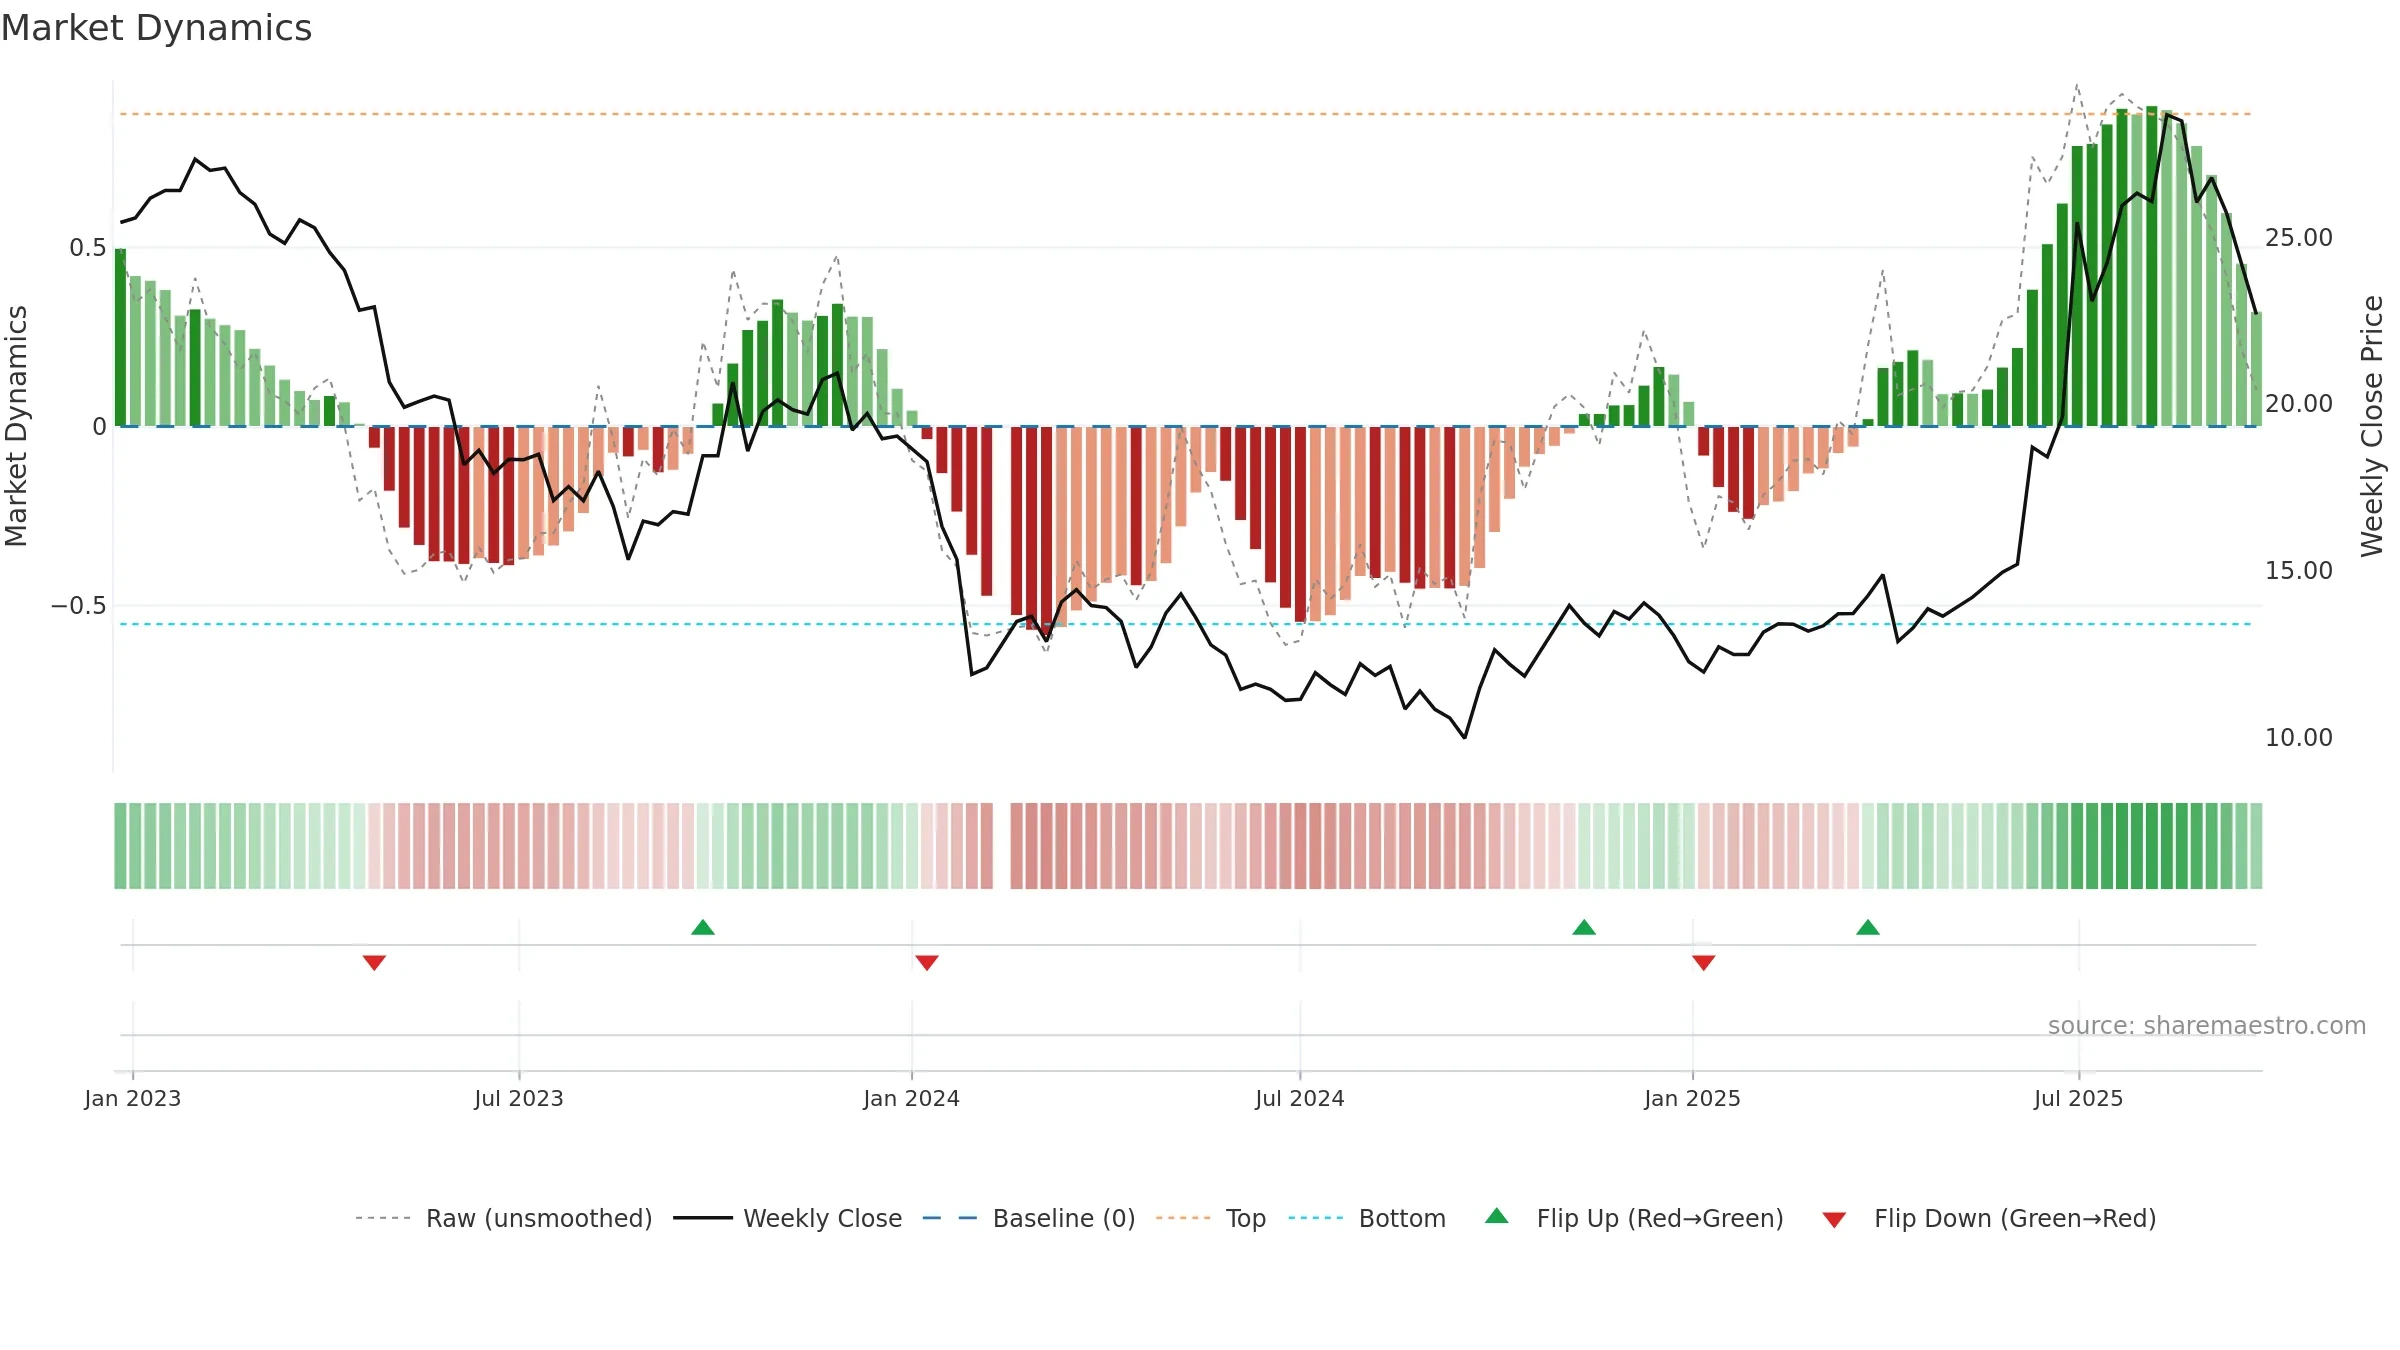
Task: Toggle the Baseline (0) legend entry
Action: pos(1029,1218)
